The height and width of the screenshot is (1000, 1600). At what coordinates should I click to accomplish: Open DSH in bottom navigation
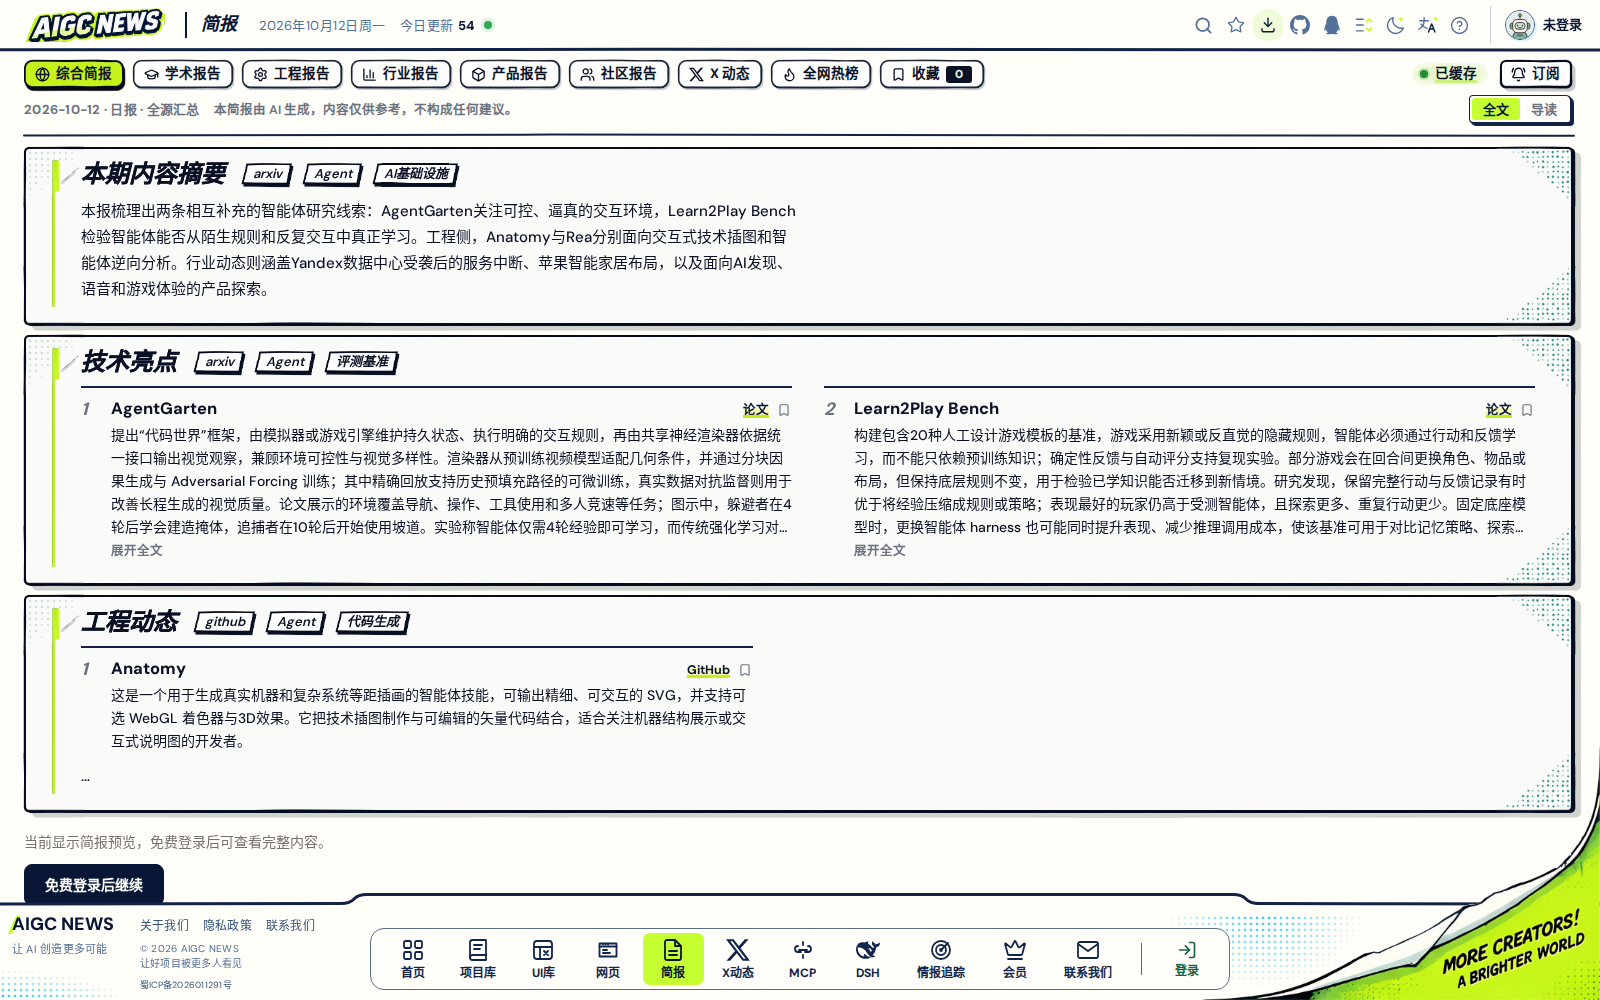tap(868, 959)
